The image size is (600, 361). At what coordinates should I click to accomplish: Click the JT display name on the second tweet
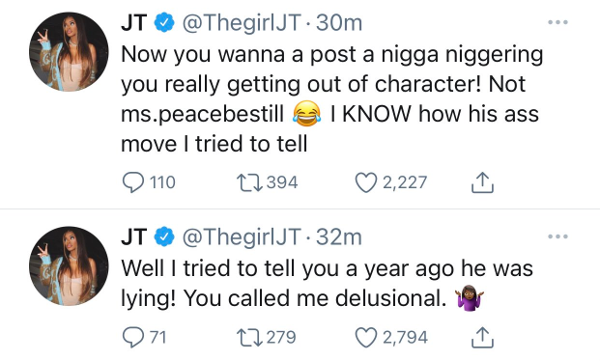pos(134,237)
